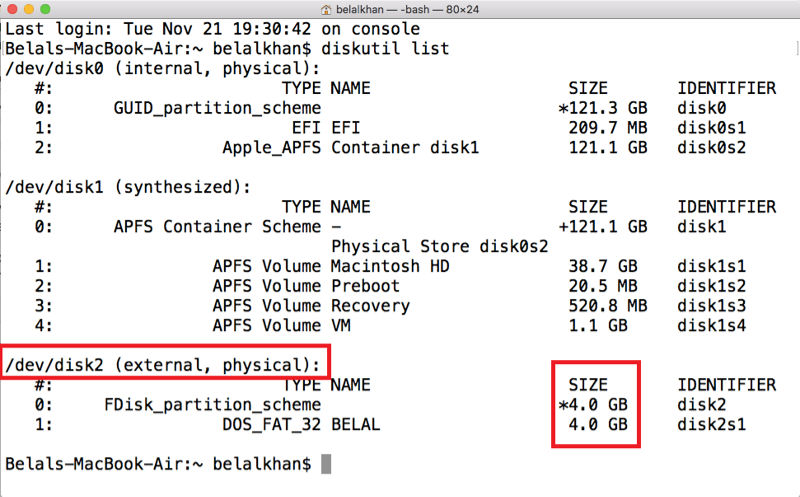
Task: Click the FDisk_partition_scheme entry
Action: coord(213,405)
